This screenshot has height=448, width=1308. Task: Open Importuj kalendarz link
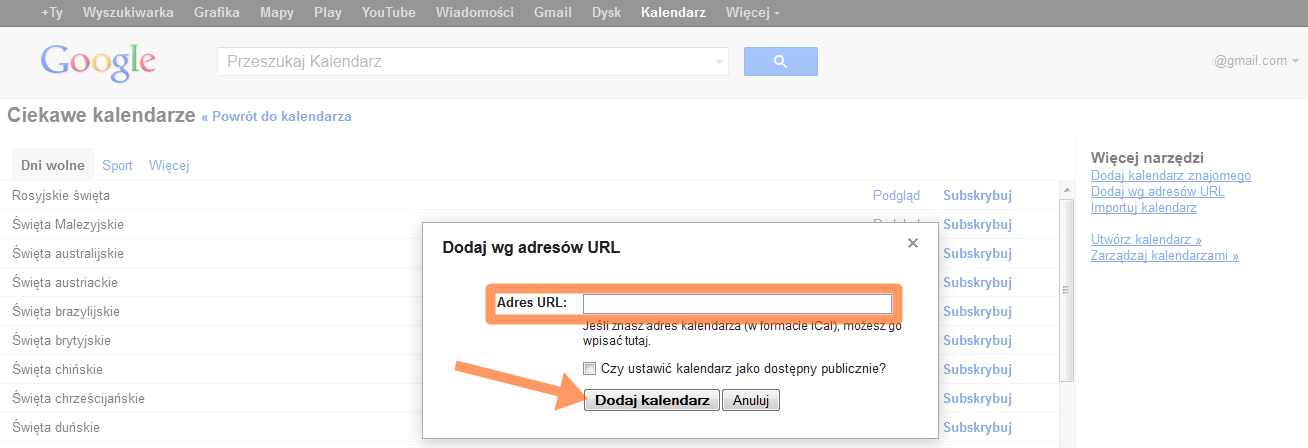click(x=1143, y=208)
